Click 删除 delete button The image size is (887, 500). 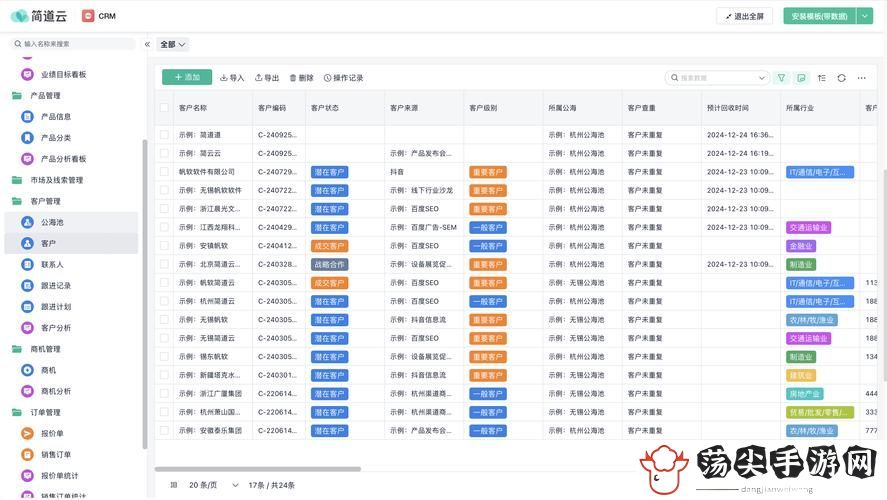coord(302,78)
